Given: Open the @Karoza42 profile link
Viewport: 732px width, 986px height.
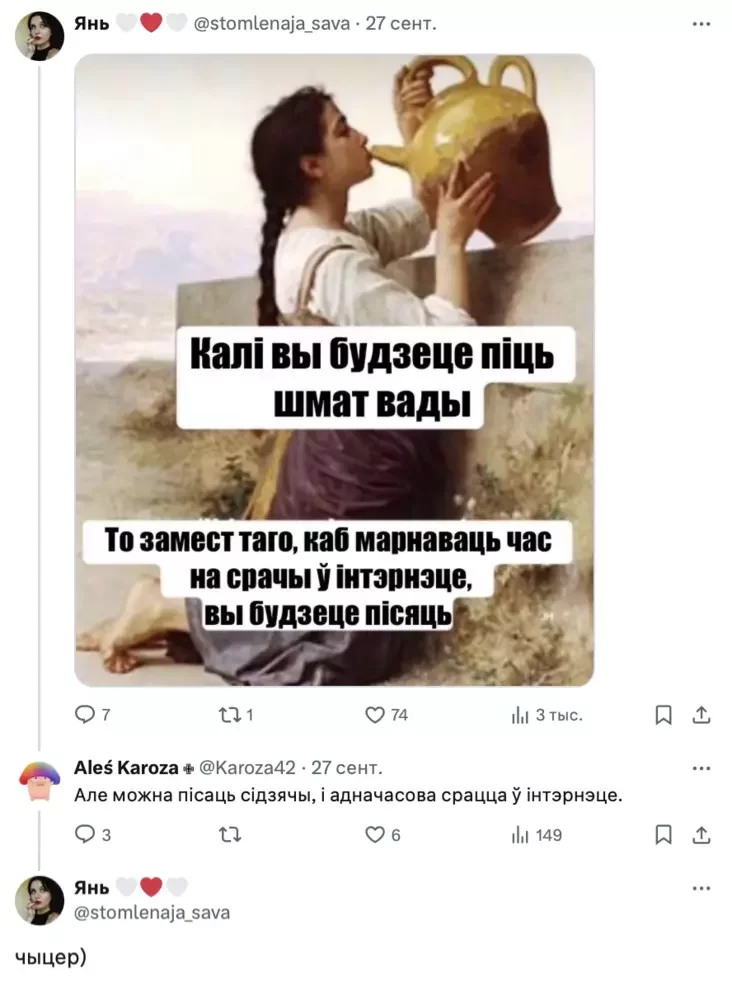Looking at the screenshot, I should (x=247, y=768).
